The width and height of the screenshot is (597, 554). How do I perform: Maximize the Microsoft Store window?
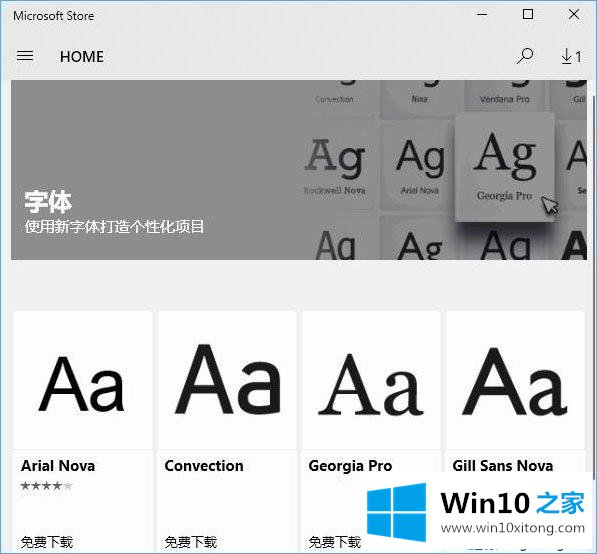[528, 14]
